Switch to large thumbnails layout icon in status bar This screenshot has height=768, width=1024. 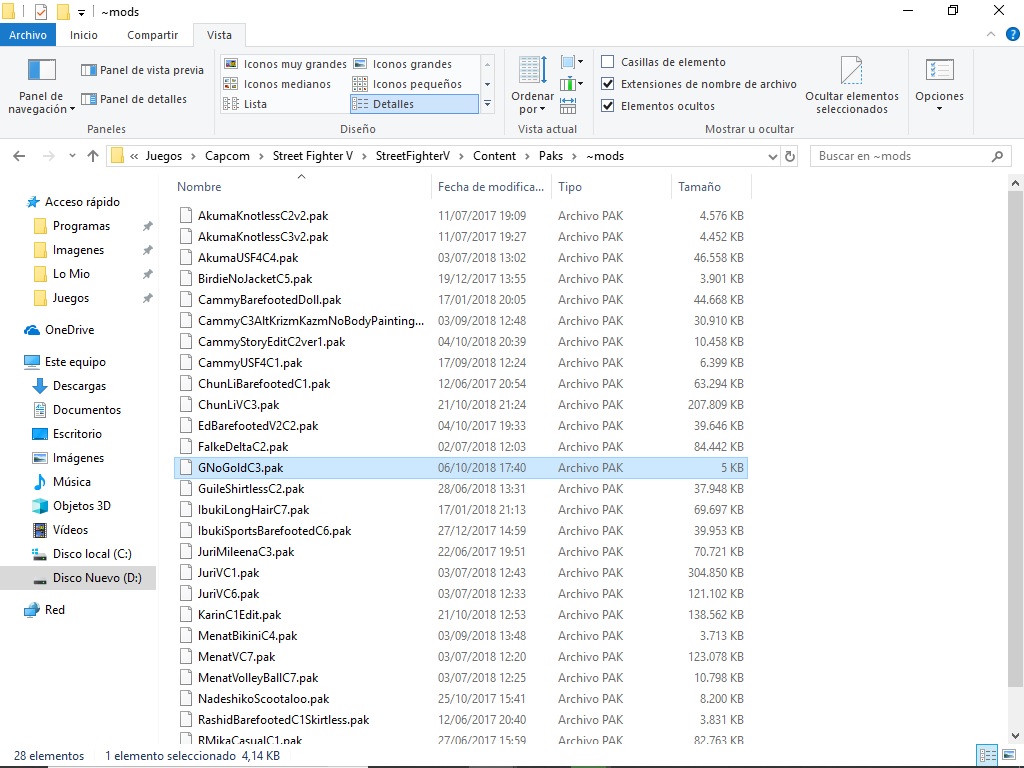click(x=1010, y=754)
